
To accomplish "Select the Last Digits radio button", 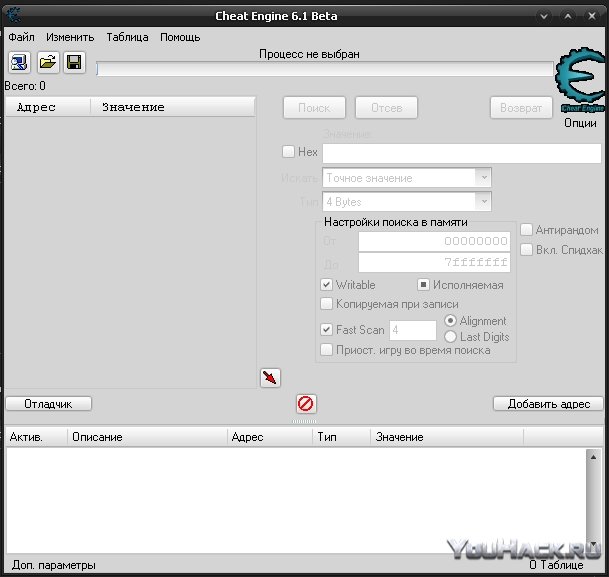I will (450, 337).
